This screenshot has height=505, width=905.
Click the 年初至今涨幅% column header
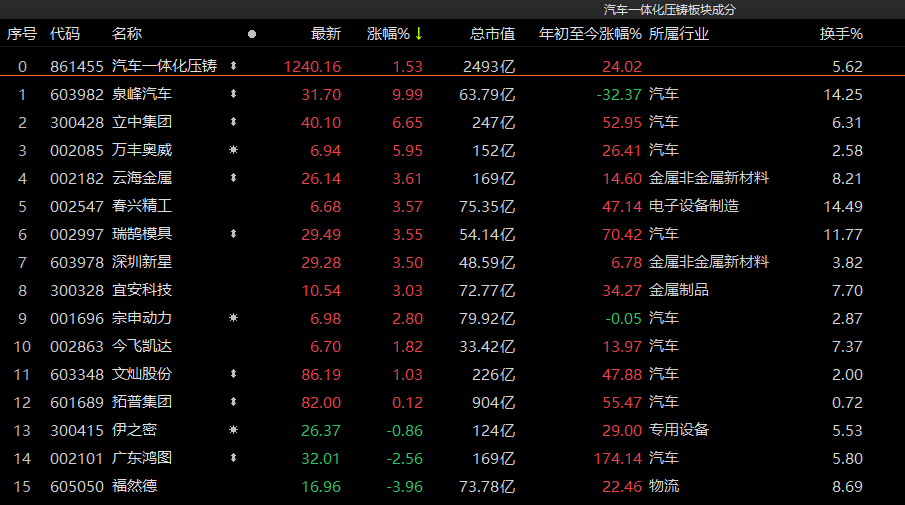pos(590,34)
